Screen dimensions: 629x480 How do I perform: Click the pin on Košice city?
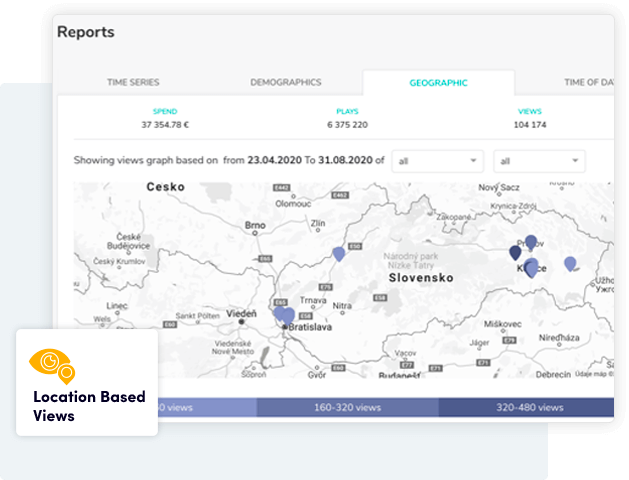[532, 267]
